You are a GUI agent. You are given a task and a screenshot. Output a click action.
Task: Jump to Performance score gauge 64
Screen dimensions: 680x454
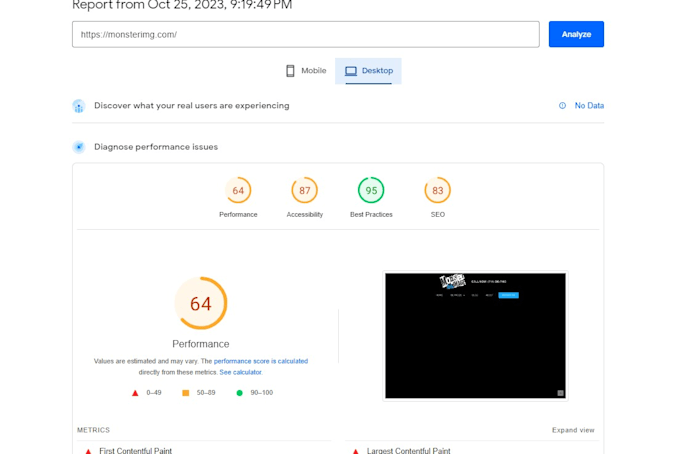(x=238, y=190)
